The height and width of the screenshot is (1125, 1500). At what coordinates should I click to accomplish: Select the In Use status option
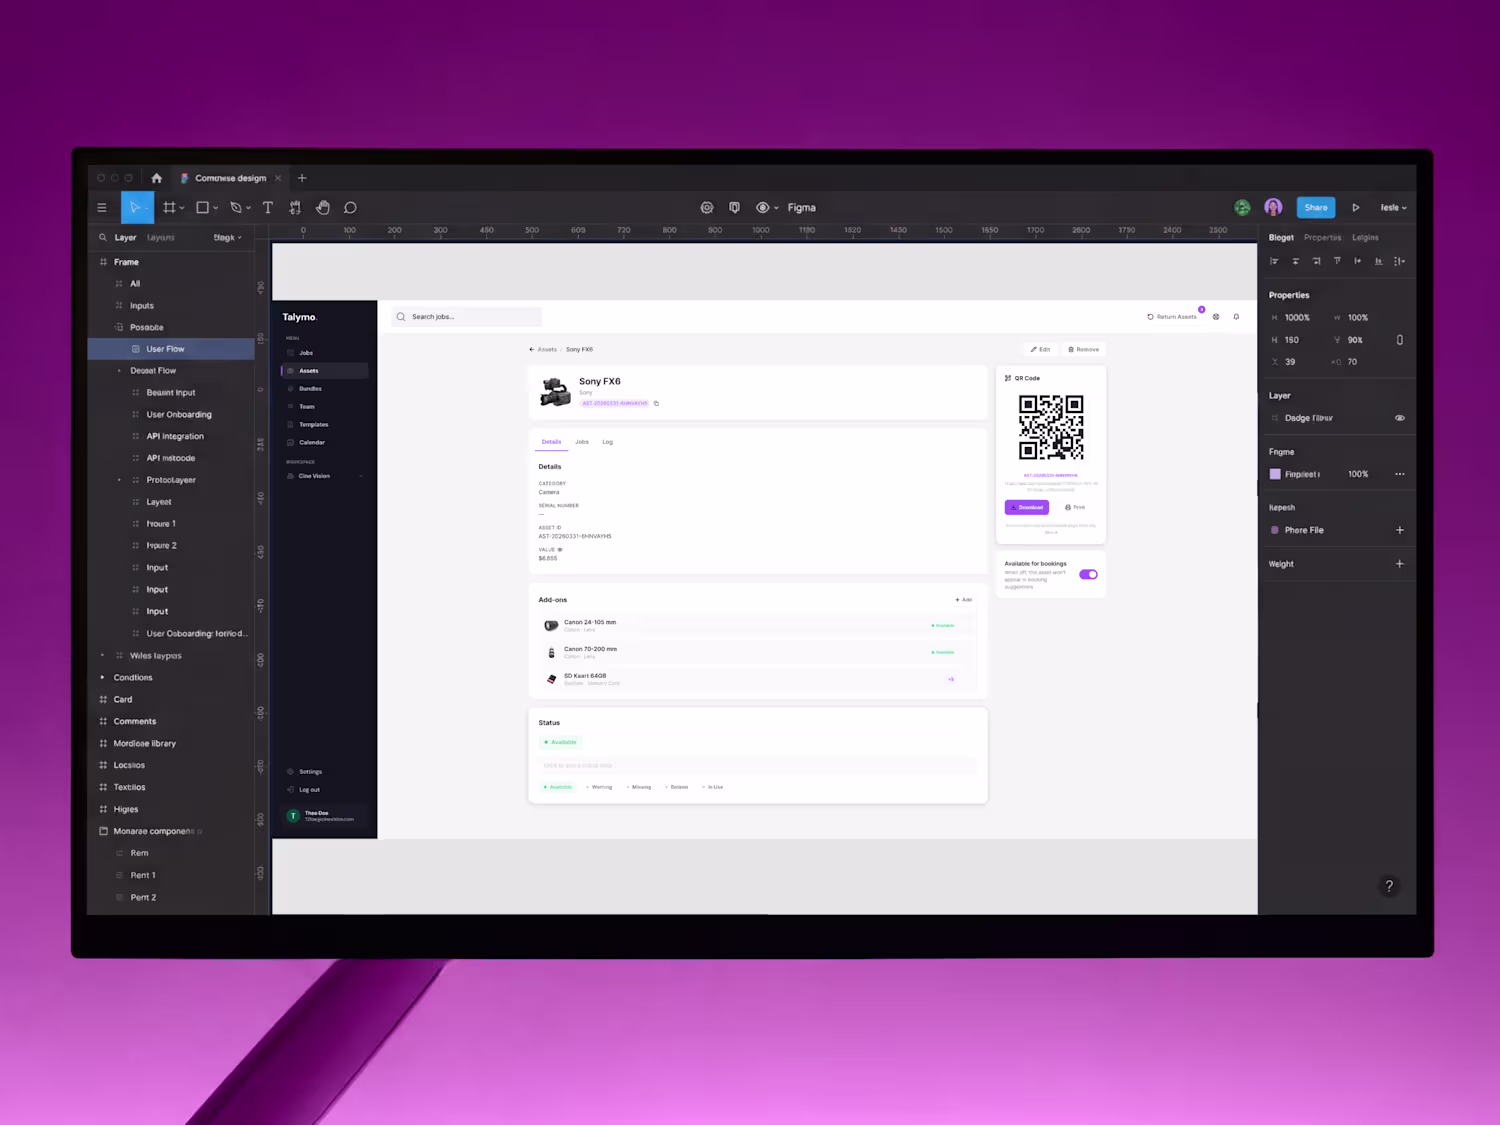click(x=713, y=787)
